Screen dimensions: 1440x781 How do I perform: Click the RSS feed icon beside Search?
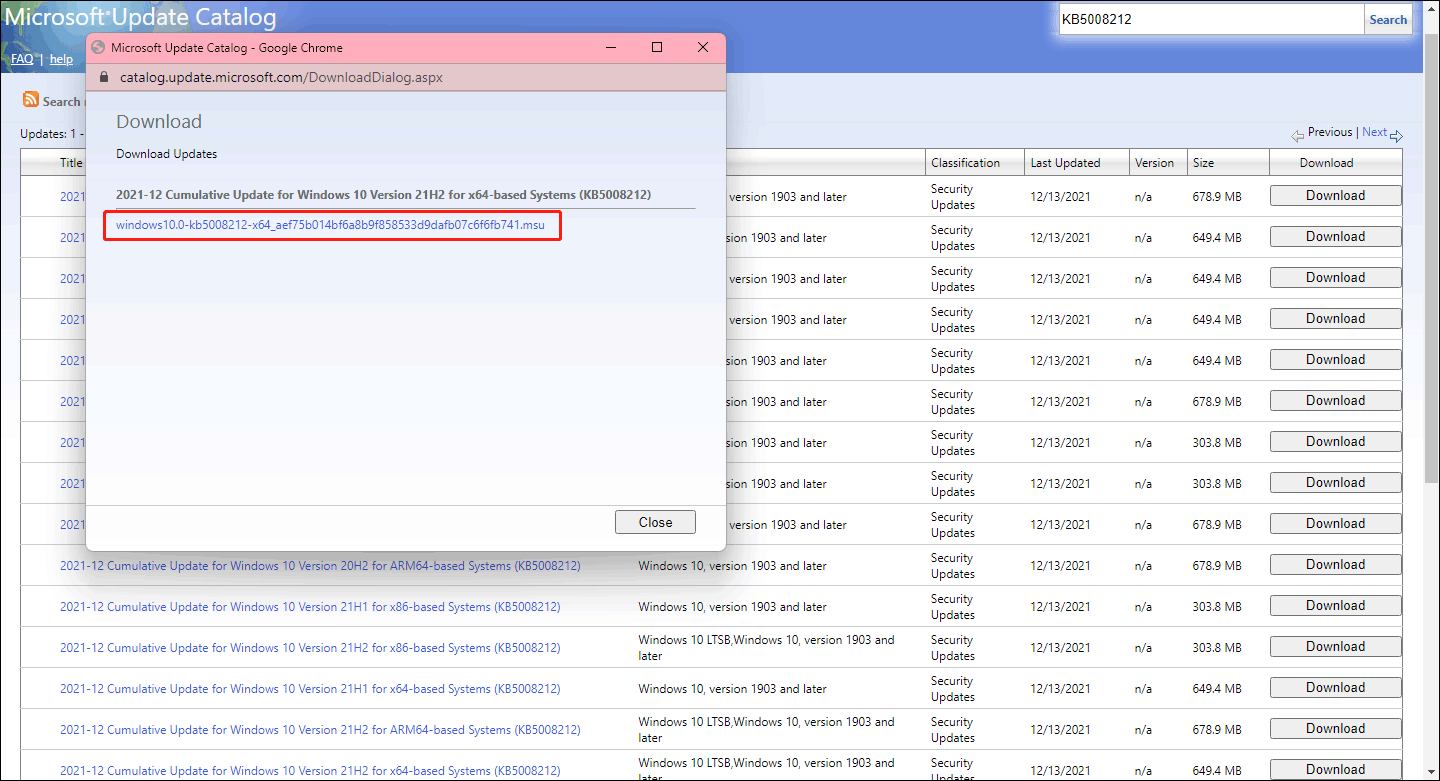pyautogui.click(x=31, y=100)
